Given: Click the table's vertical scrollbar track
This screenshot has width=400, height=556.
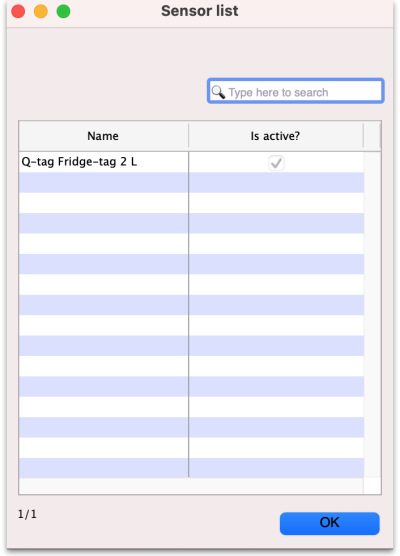Looking at the screenshot, I should [x=372, y=314].
